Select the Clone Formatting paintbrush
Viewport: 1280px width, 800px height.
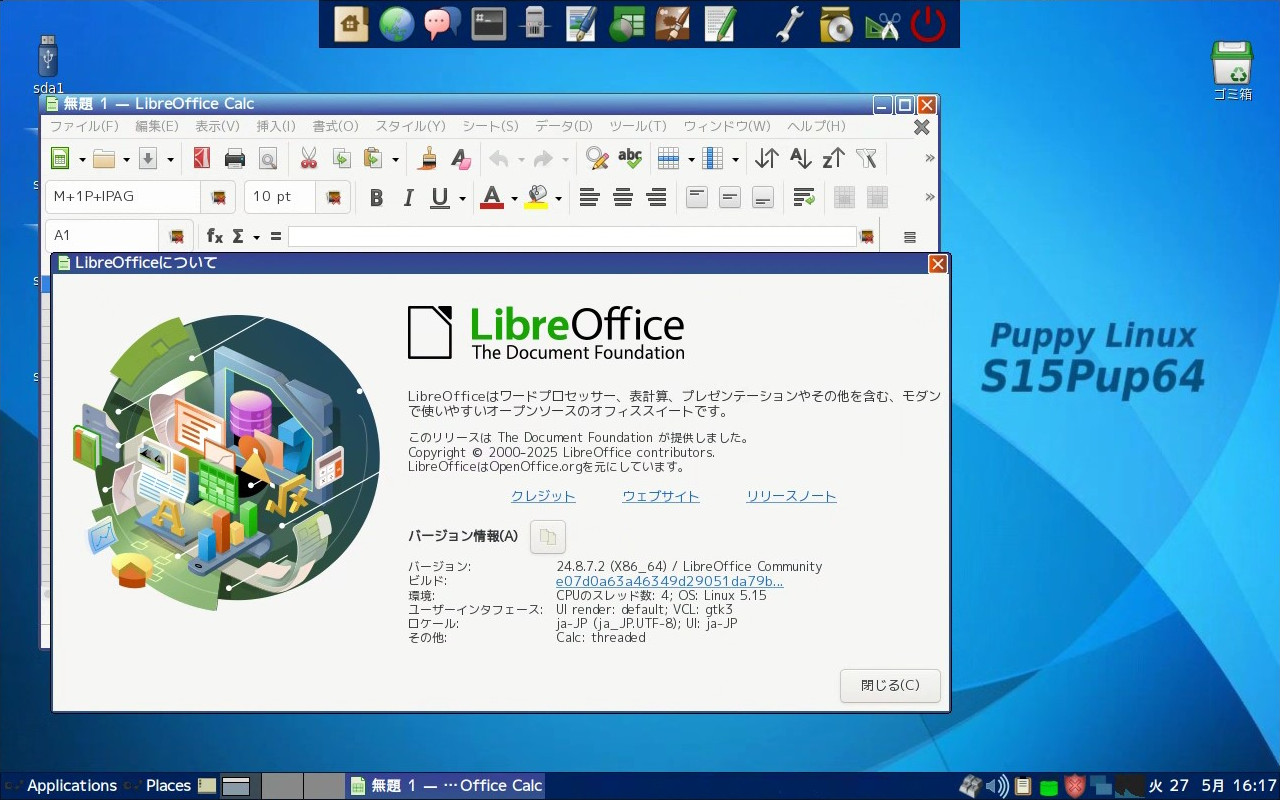coord(428,158)
